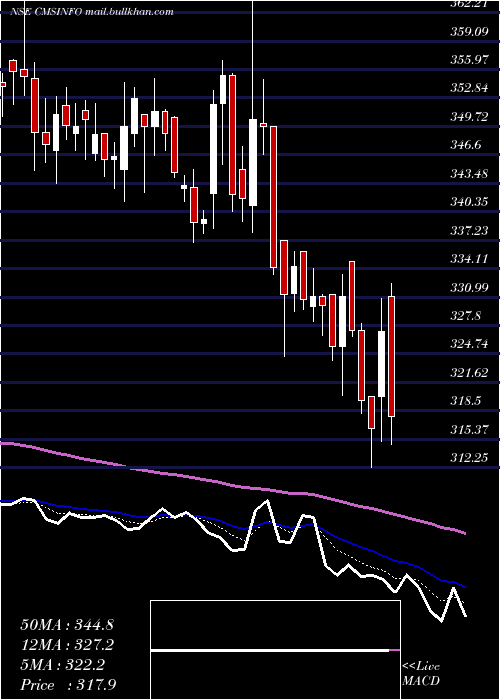The height and width of the screenshot is (700, 500).
Task: Select the 334.11 price axis label
Action: (469, 259)
